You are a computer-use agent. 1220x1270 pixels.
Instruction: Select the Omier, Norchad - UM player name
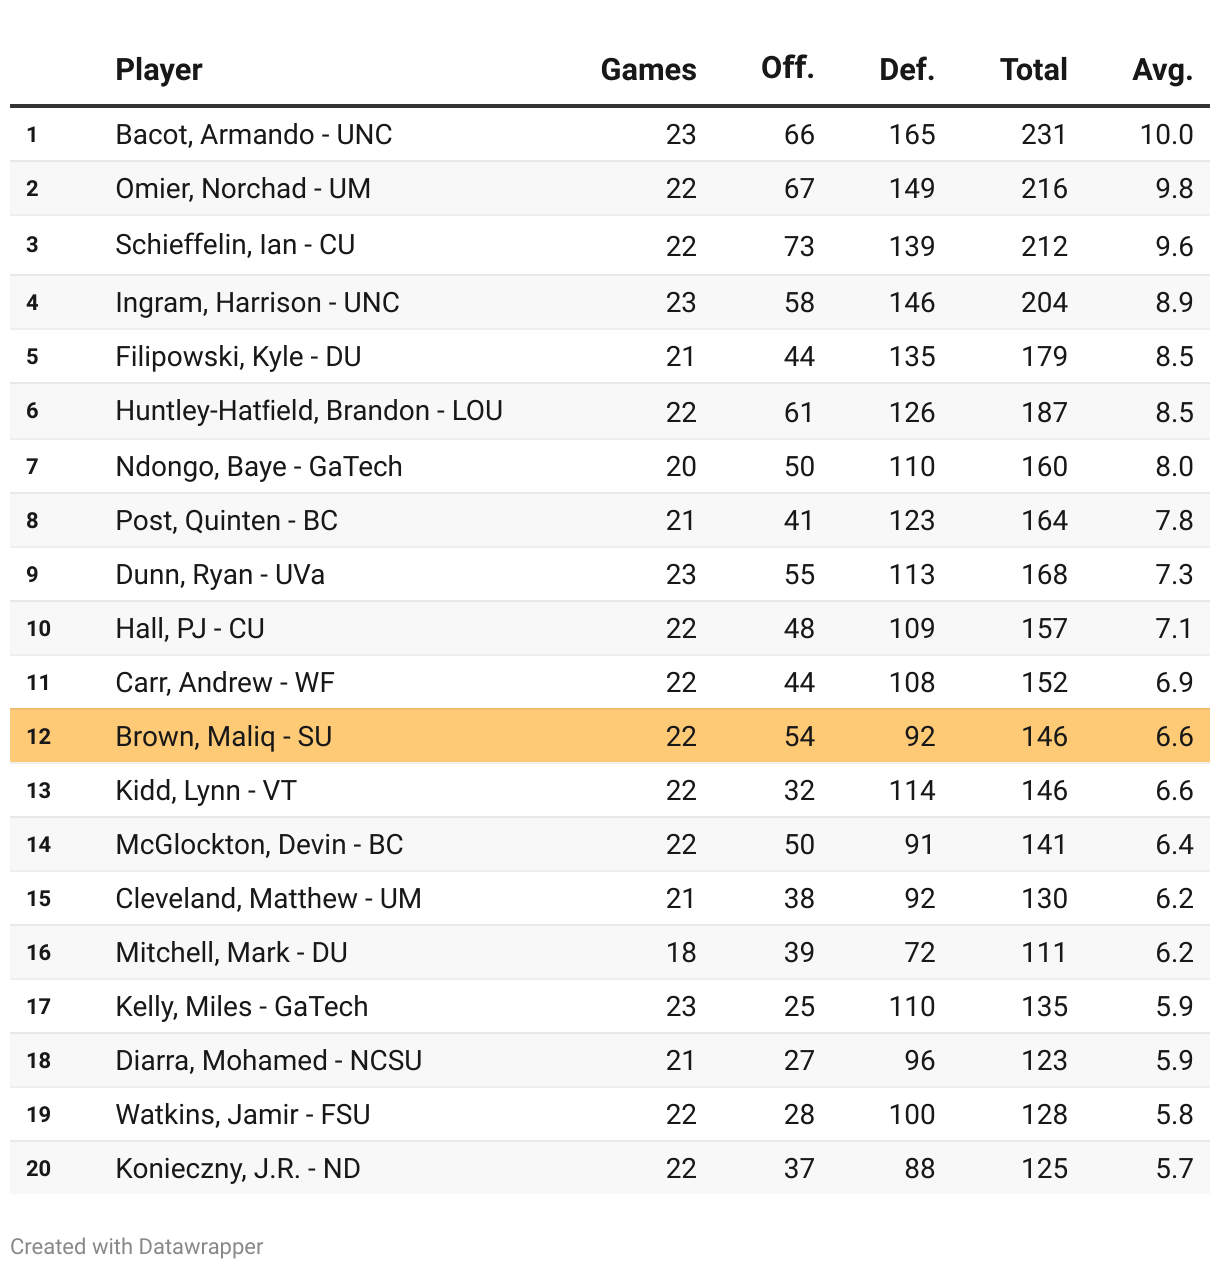pos(243,189)
